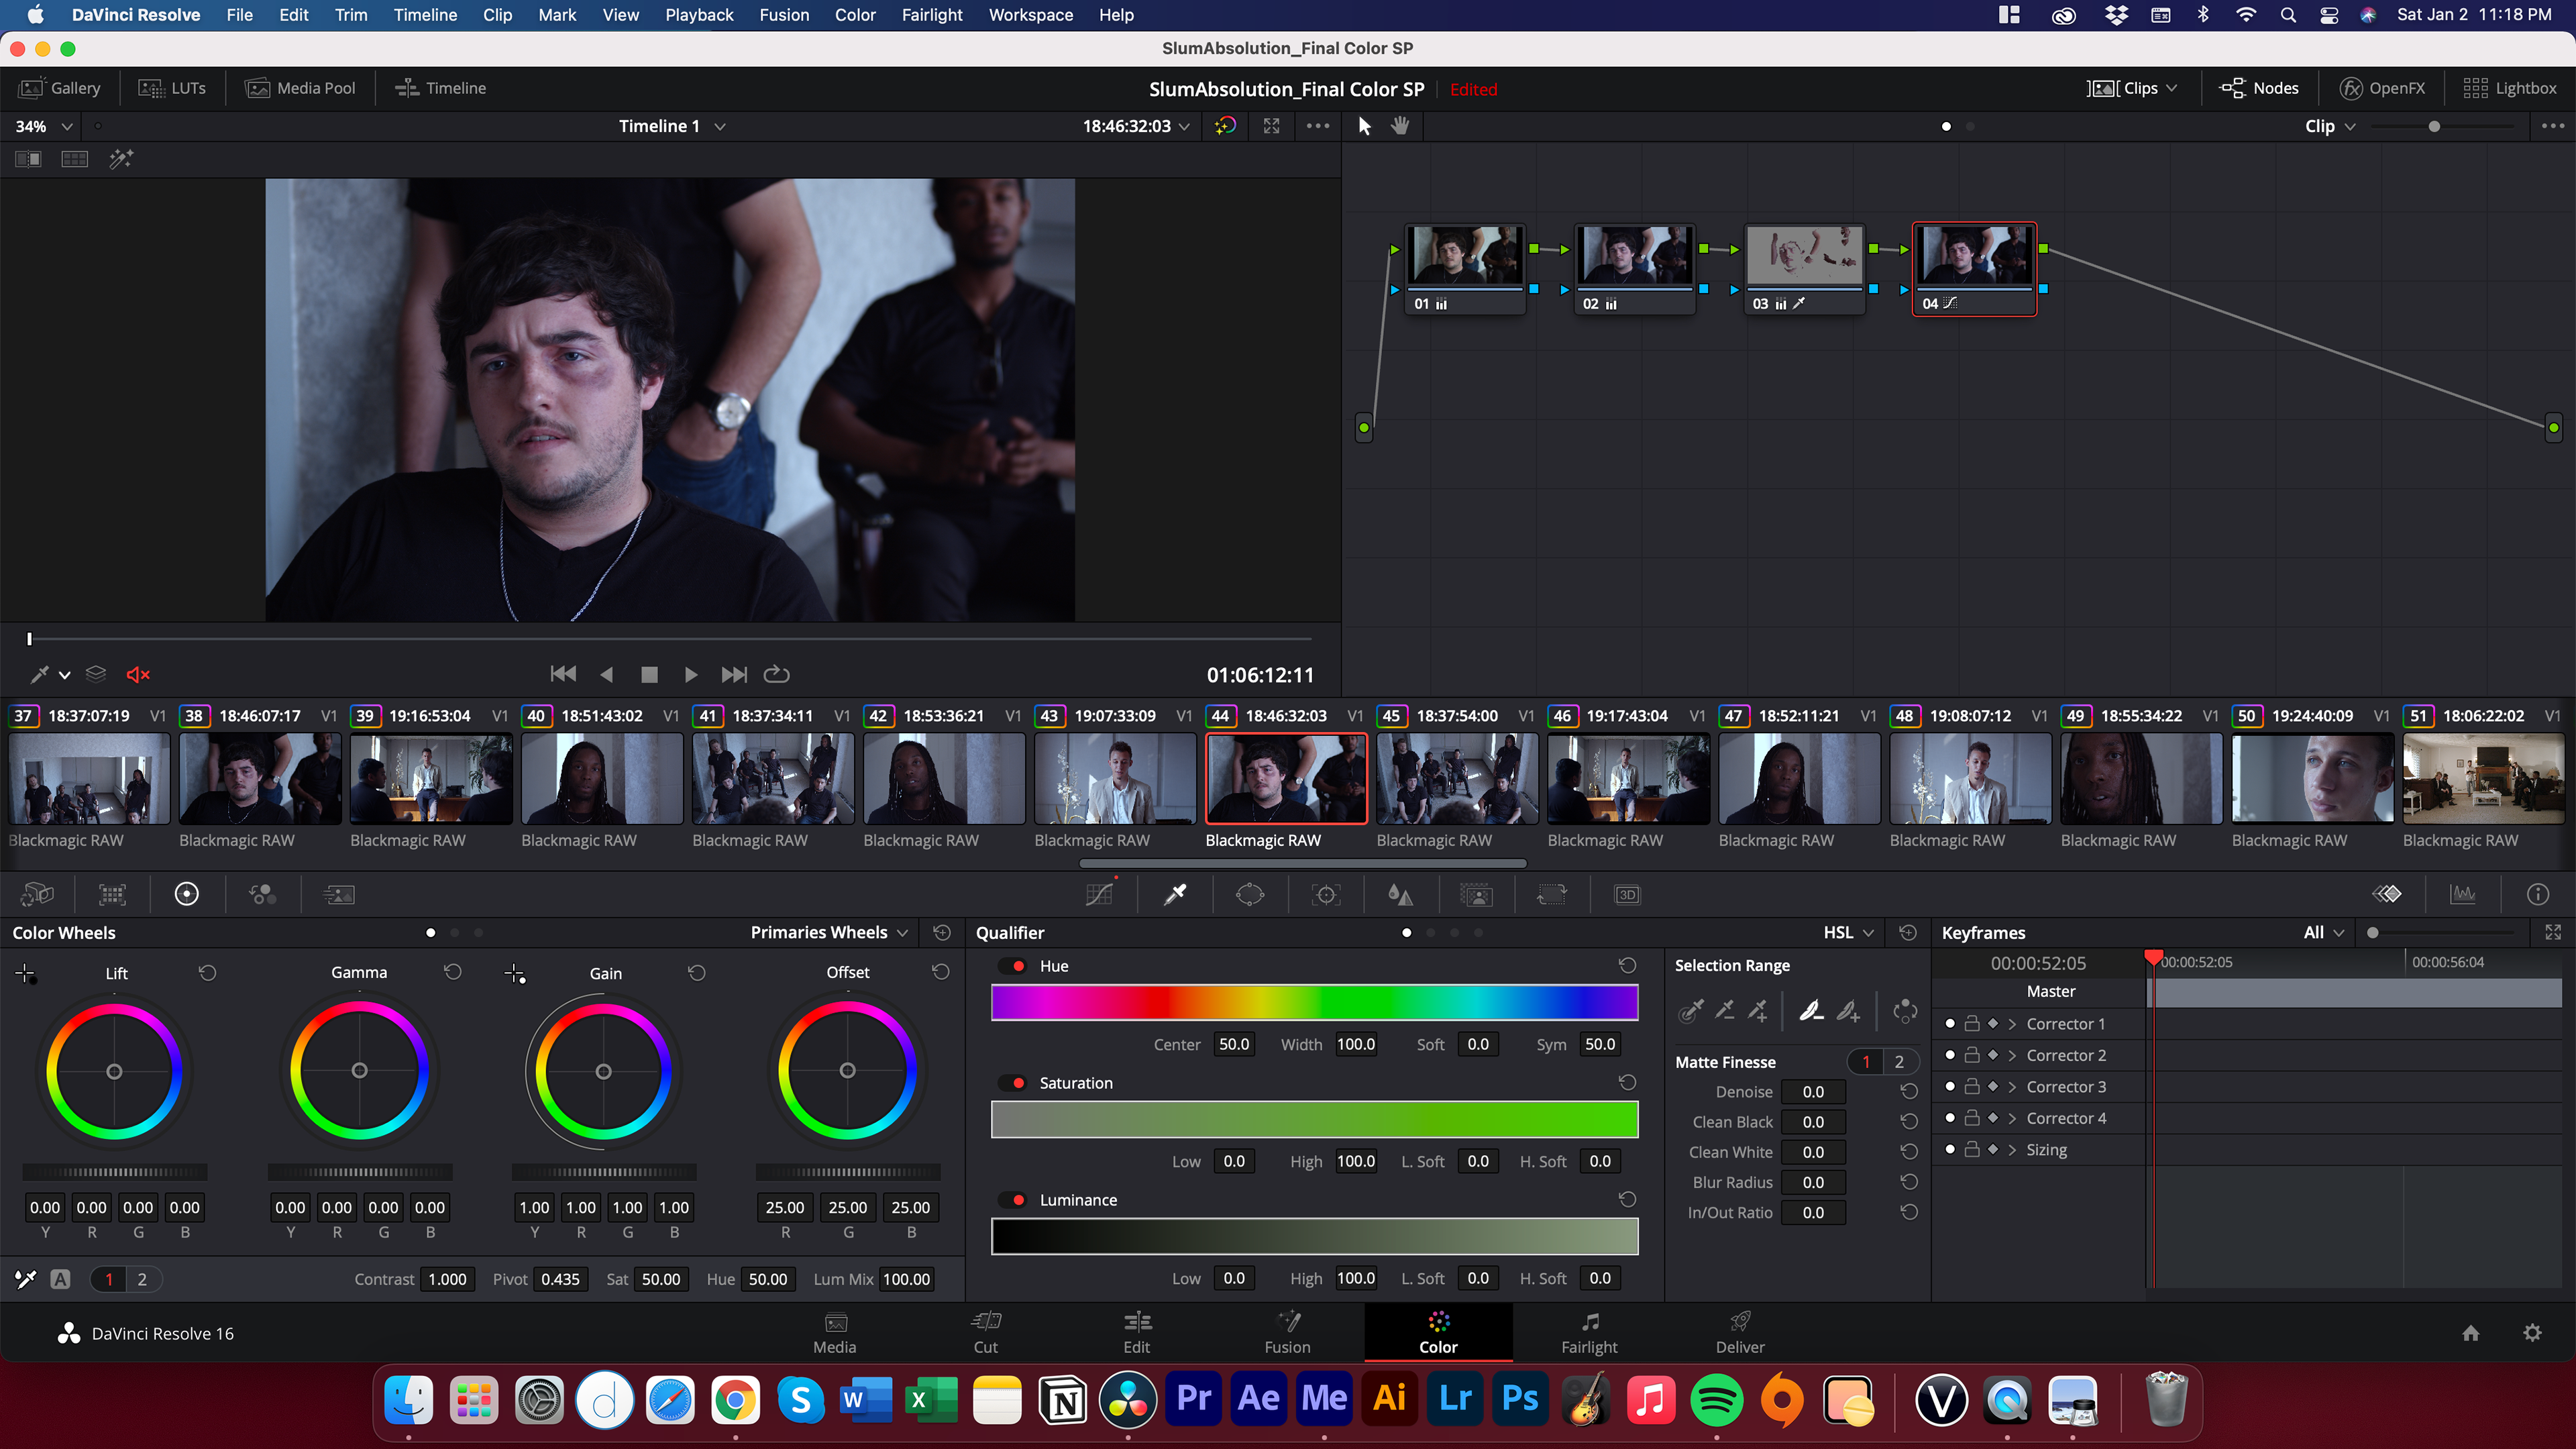Image resolution: width=2576 pixels, height=1449 pixels.
Task: Open the Camera Raw palette
Action: point(37,894)
